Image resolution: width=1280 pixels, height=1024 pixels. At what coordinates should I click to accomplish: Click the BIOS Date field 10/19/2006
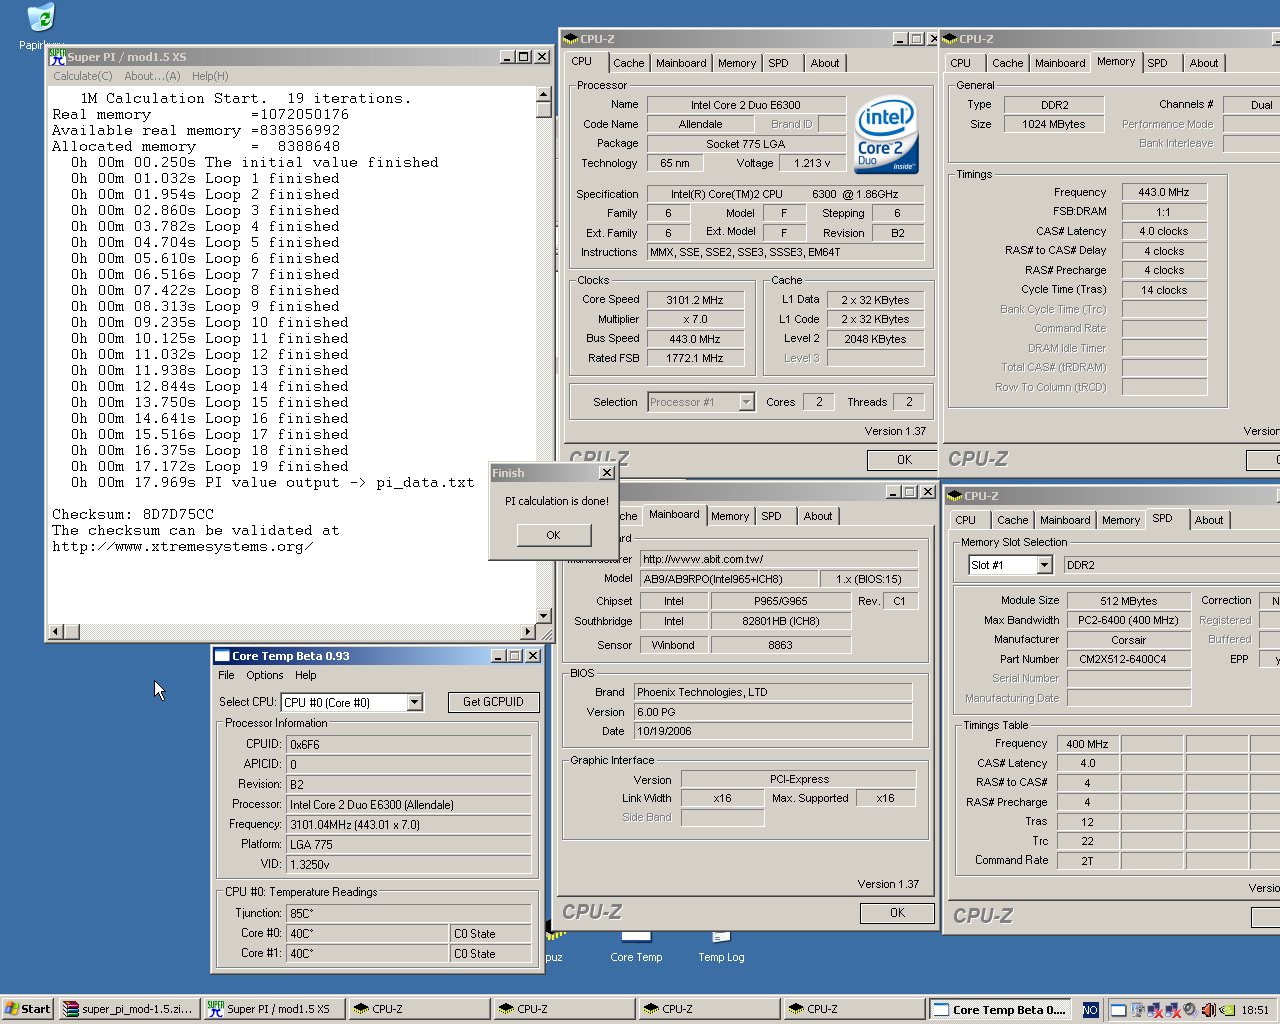[x=773, y=731]
